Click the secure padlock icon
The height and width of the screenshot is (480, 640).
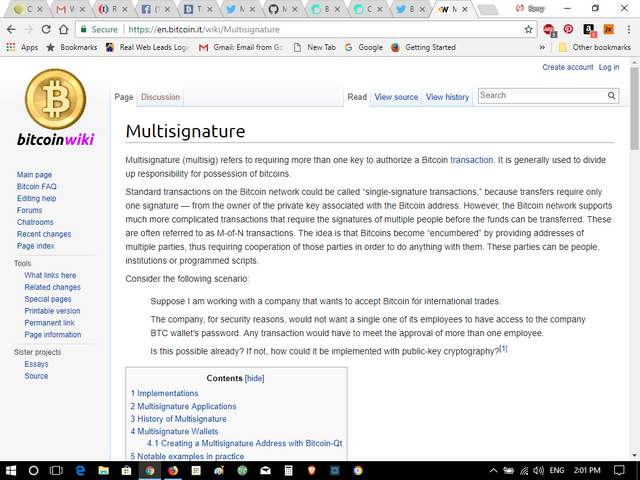click(84, 29)
